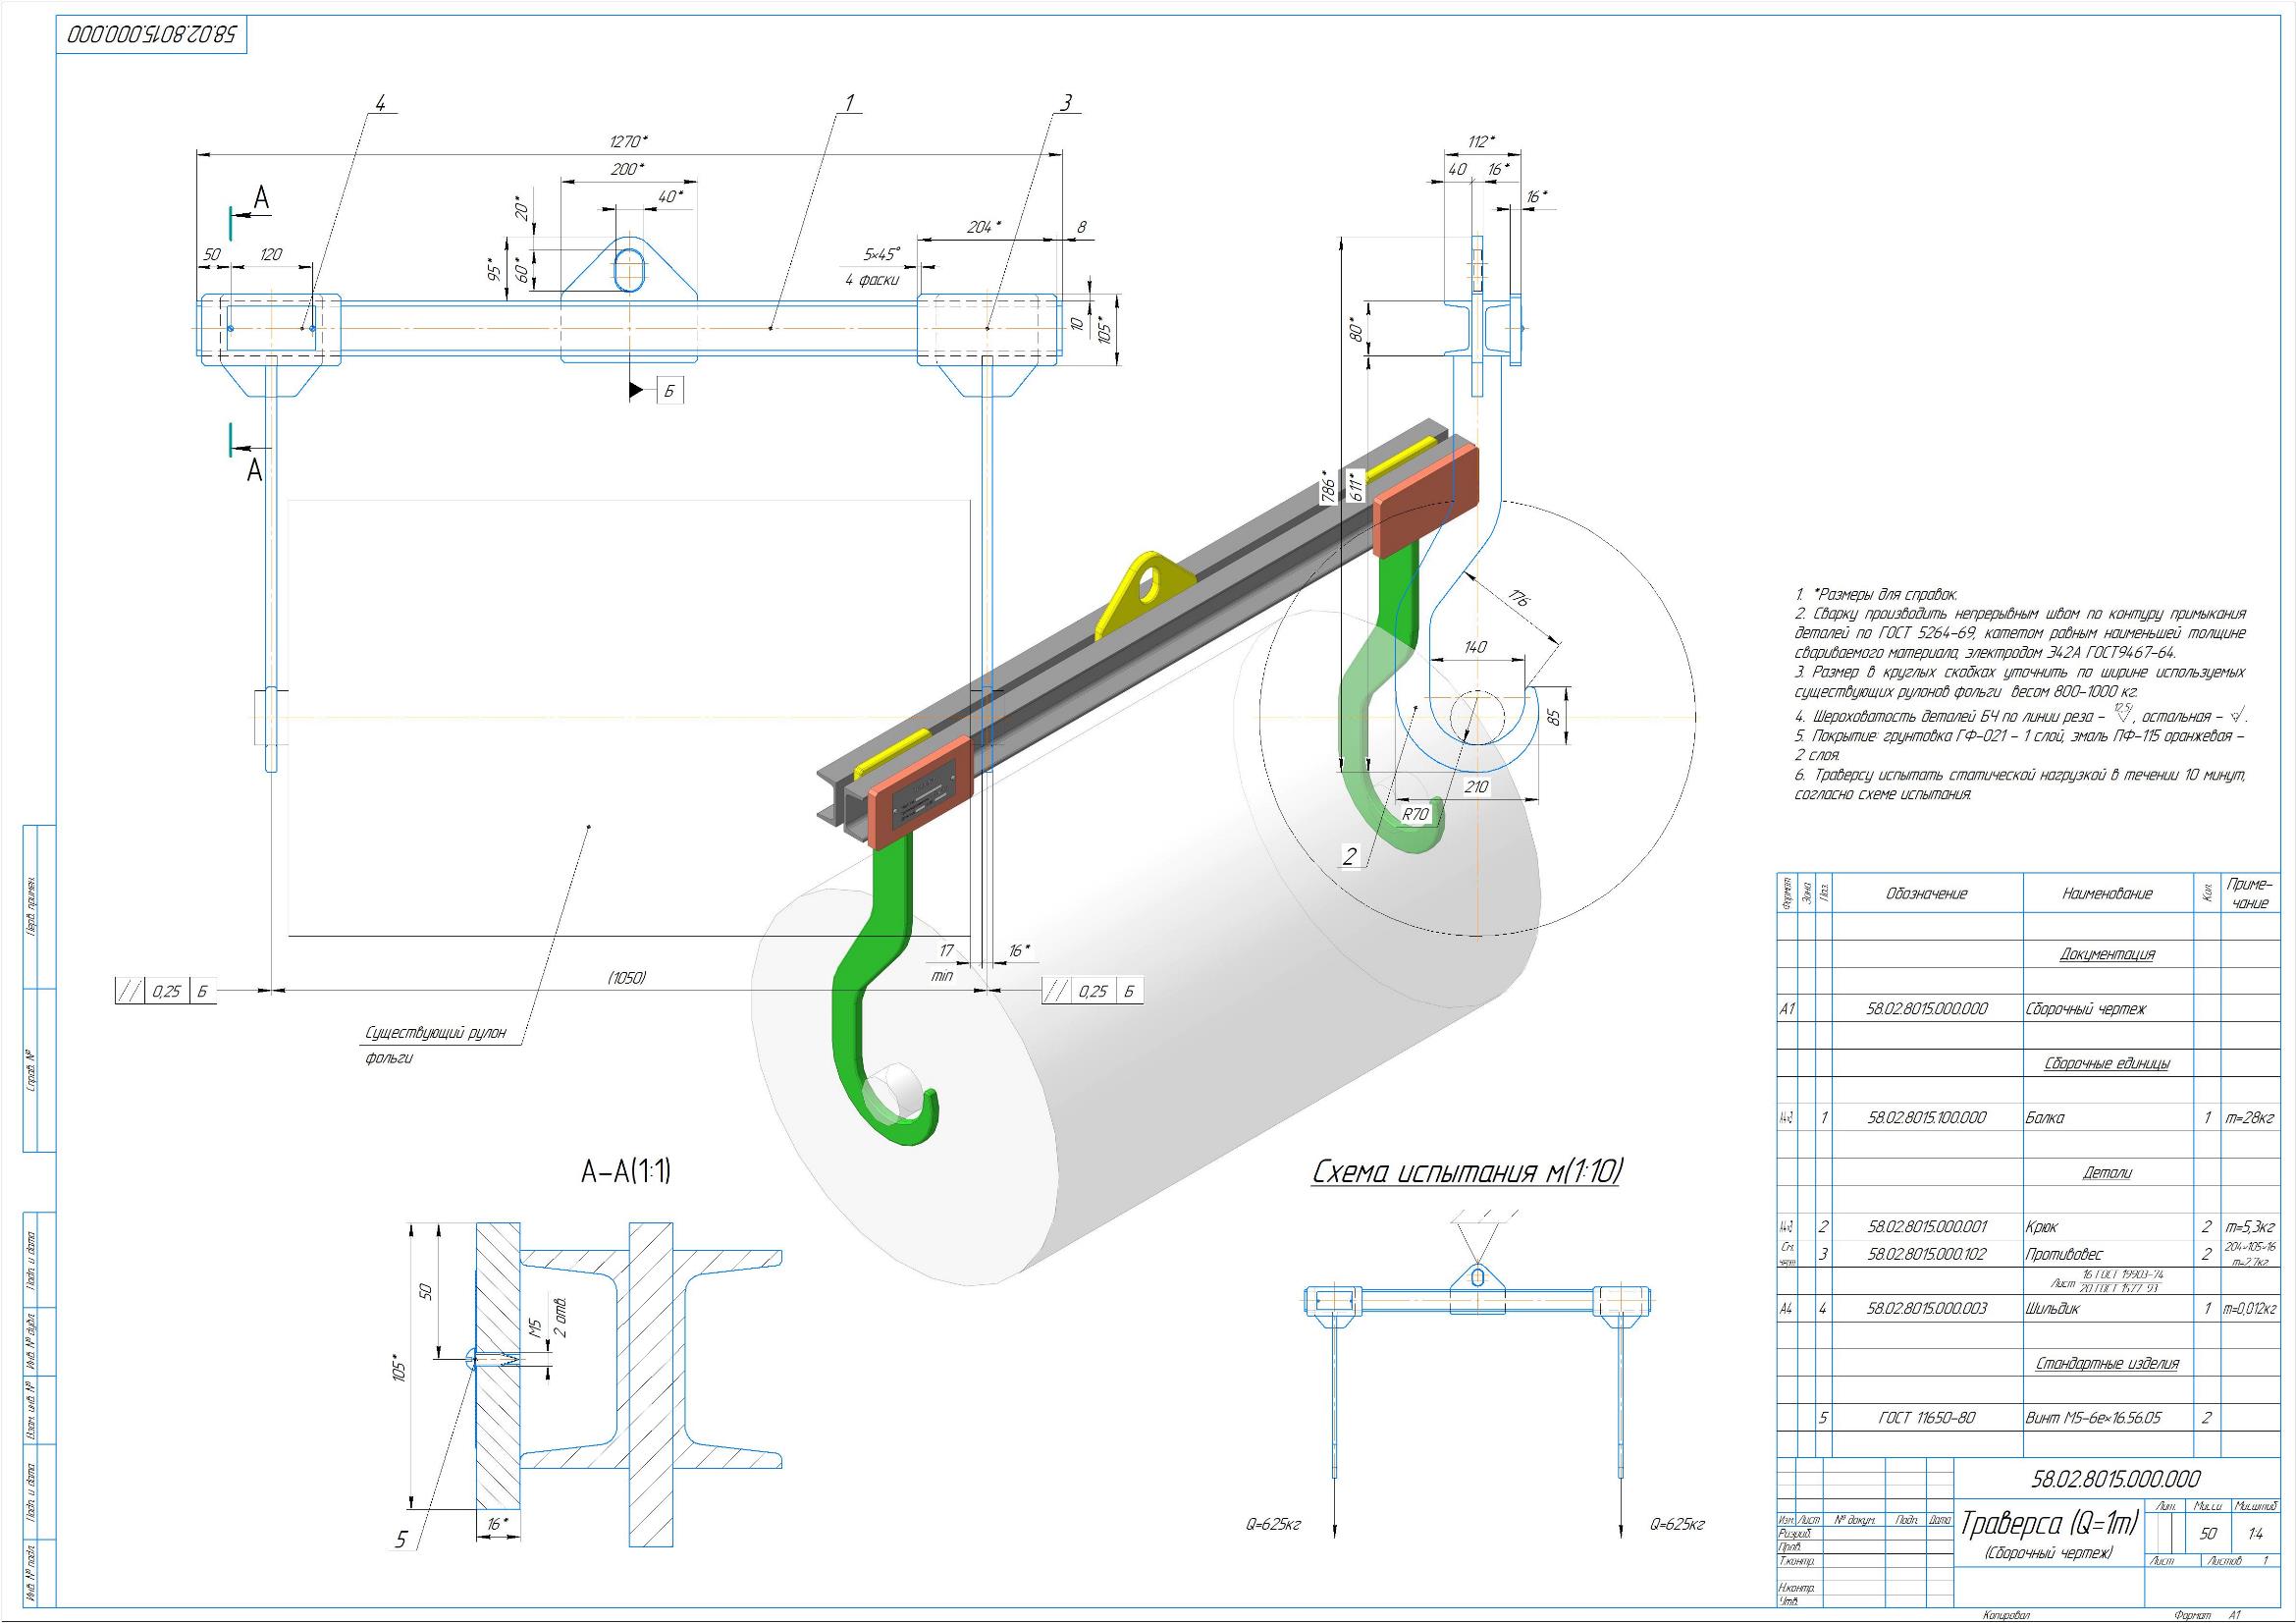Select position number 1 leader label
Image resolution: width=2296 pixels, height=1623 pixels.
point(849,102)
